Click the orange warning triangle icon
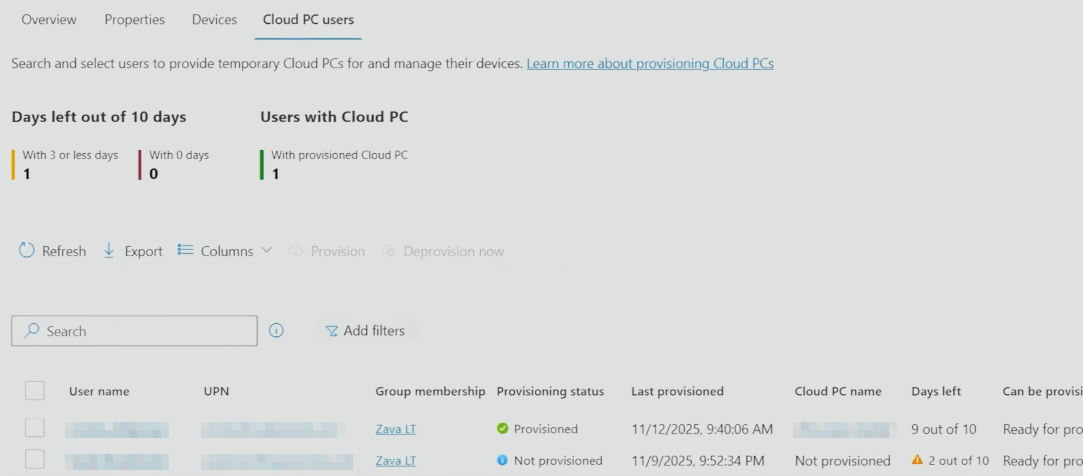The width and height of the screenshot is (1083, 476). click(x=918, y=460)
